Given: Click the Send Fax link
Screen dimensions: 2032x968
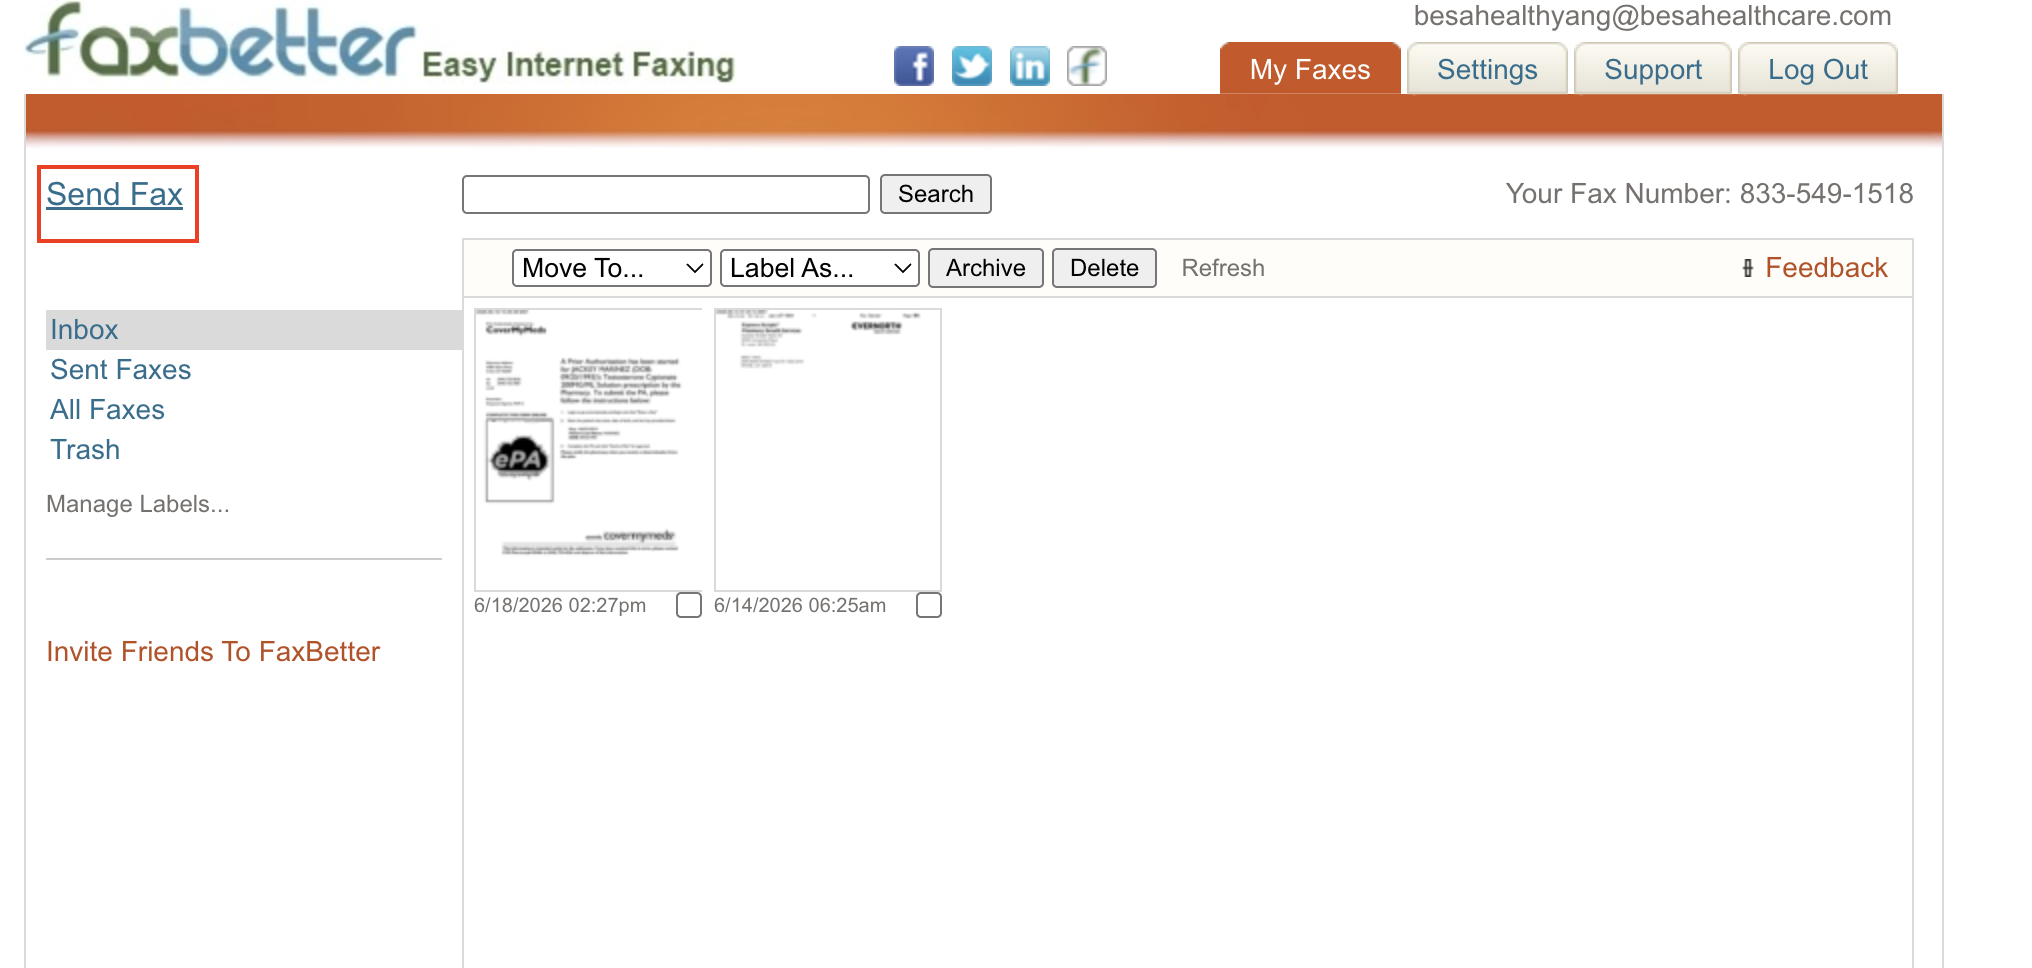Looking at the screenshot, I should click(115, 194).
